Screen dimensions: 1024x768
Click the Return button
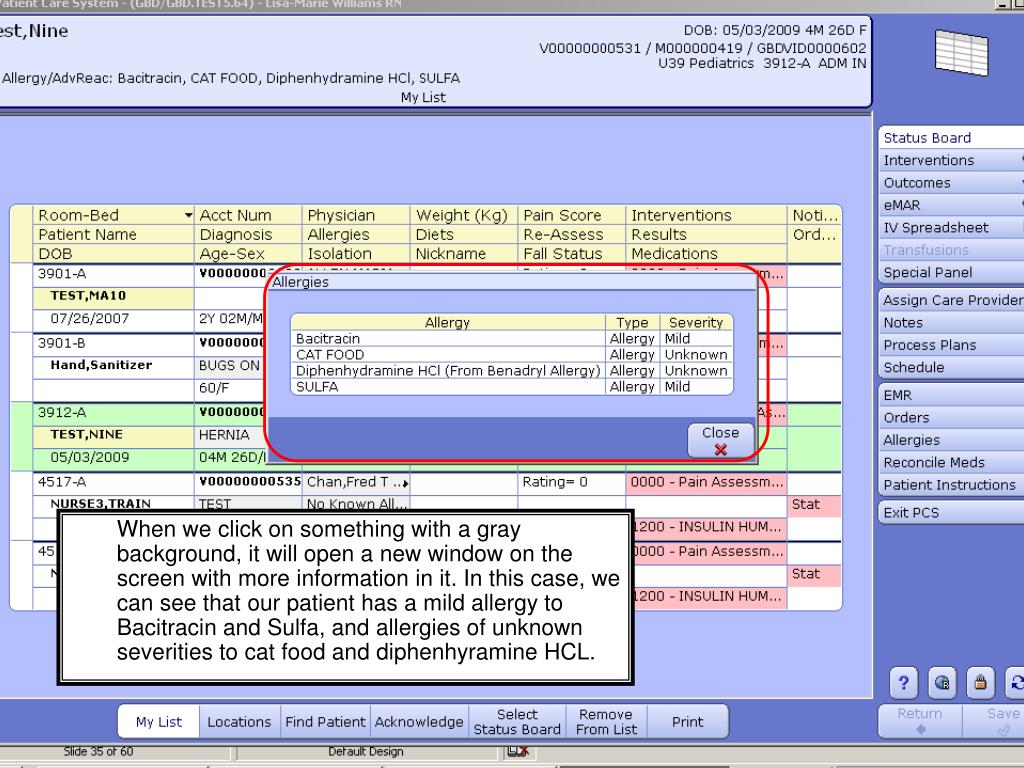coord(920,721)
